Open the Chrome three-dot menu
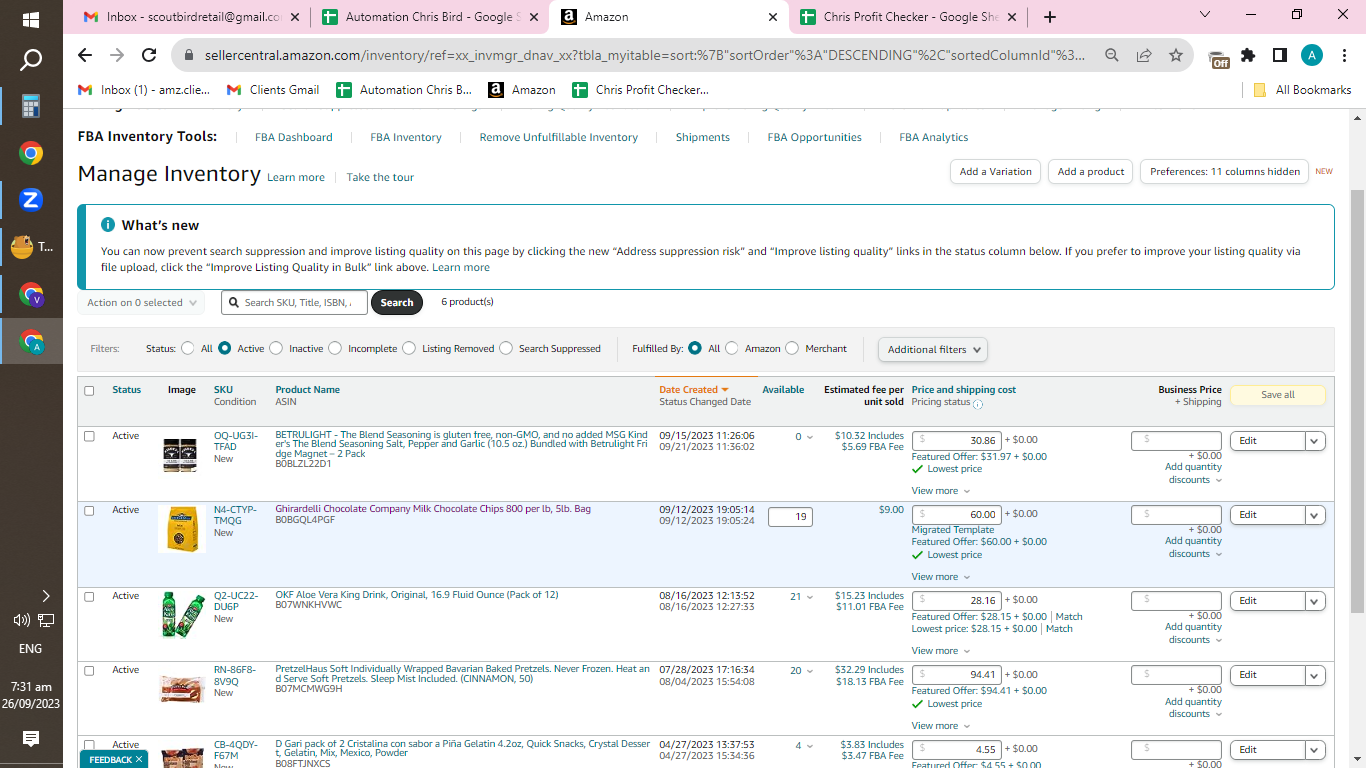This screenshot has height=768, width=1366. (1344, 56)
